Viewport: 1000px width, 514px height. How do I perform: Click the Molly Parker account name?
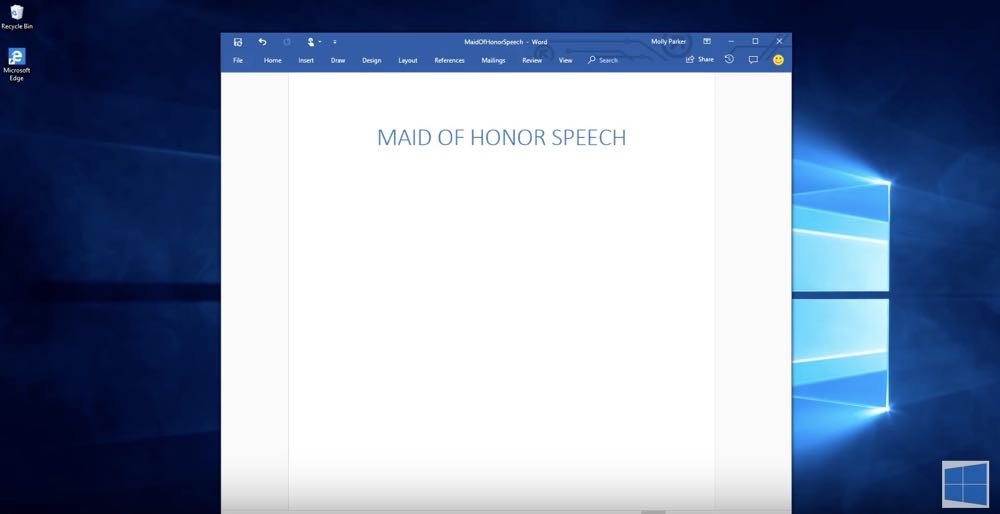(668, 41)
